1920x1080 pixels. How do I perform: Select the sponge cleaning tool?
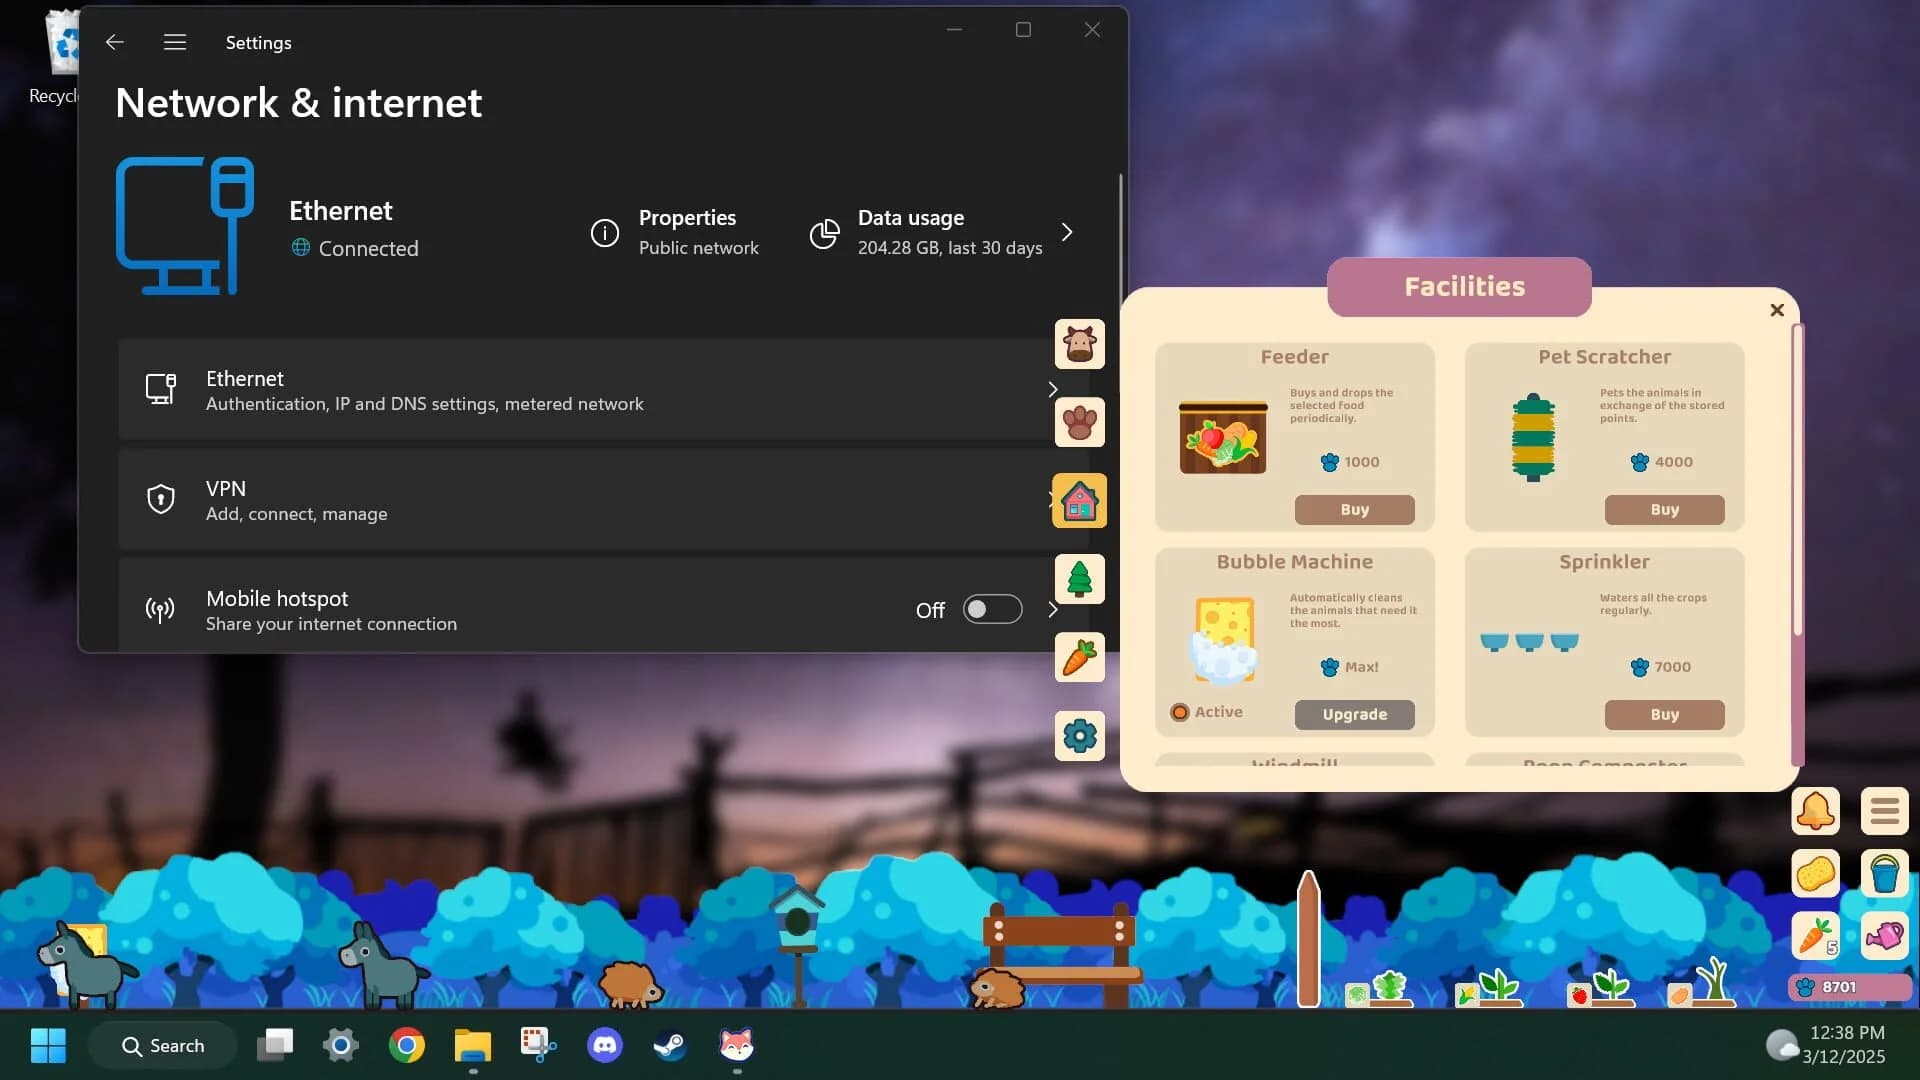click(x=1817, y=873)
